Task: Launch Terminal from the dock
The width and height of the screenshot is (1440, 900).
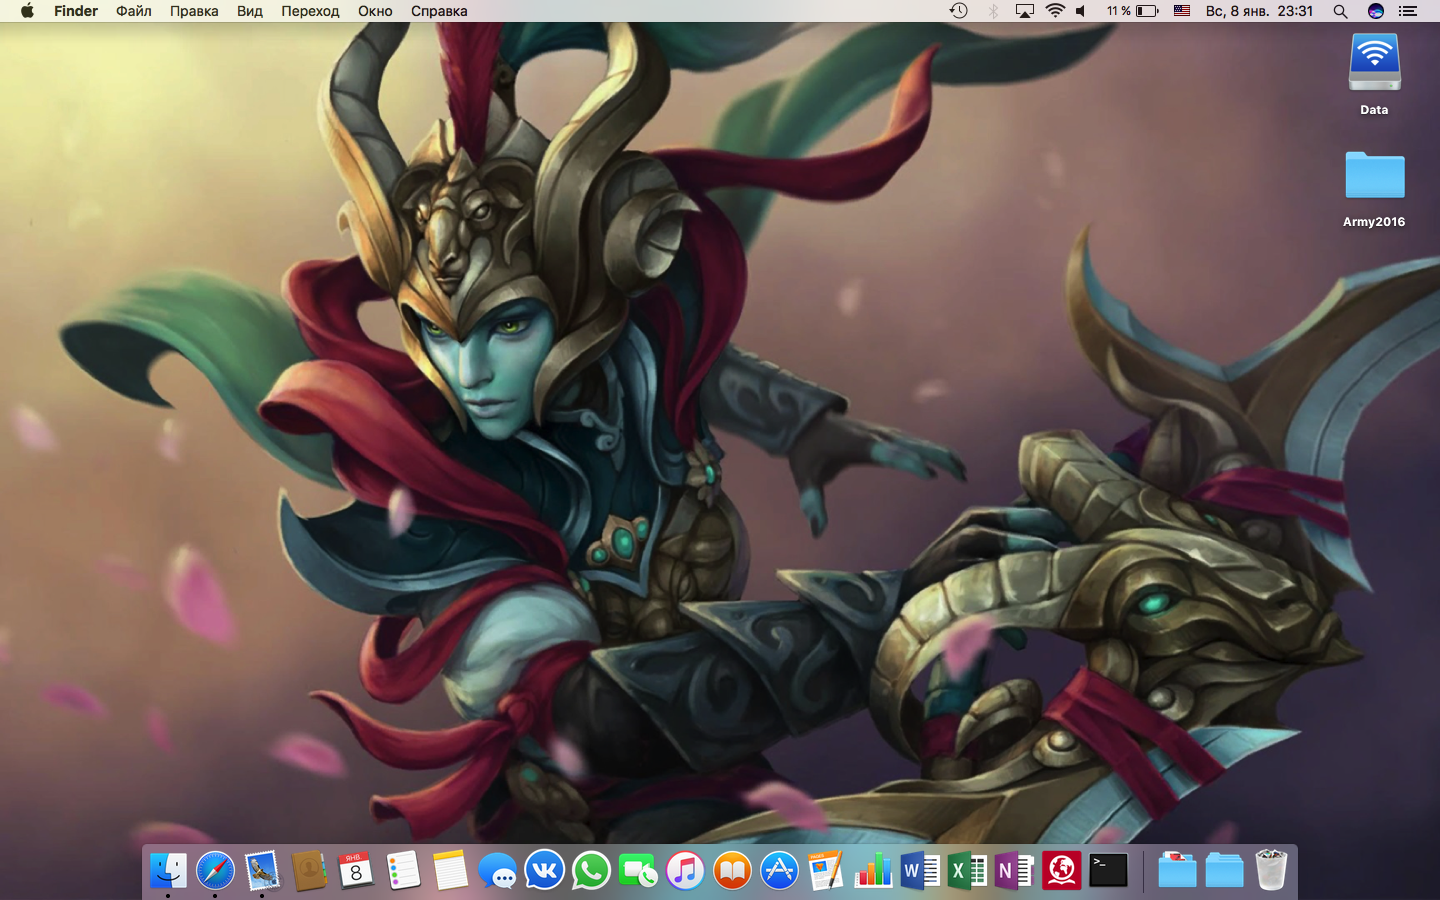Action: (x=1108, y=871)
